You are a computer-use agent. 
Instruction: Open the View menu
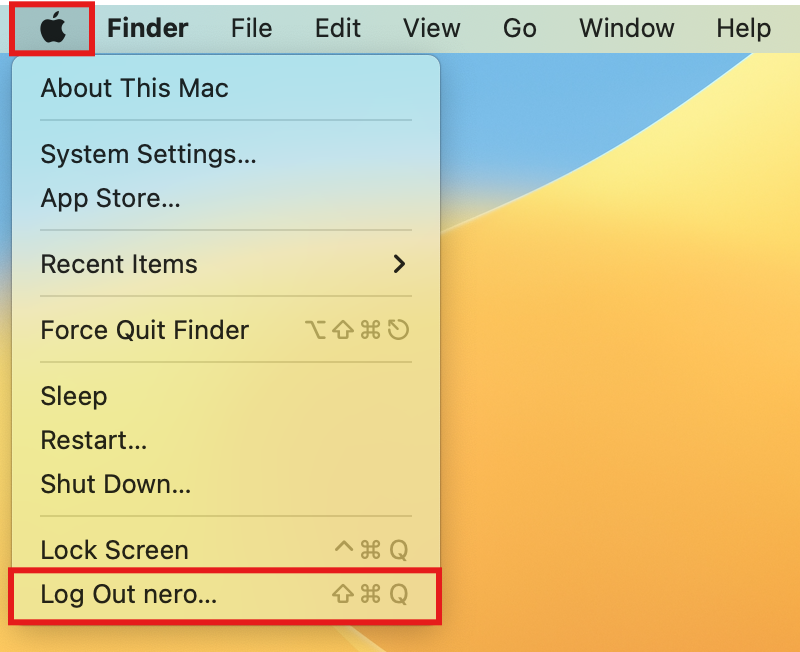pos(432,28)
